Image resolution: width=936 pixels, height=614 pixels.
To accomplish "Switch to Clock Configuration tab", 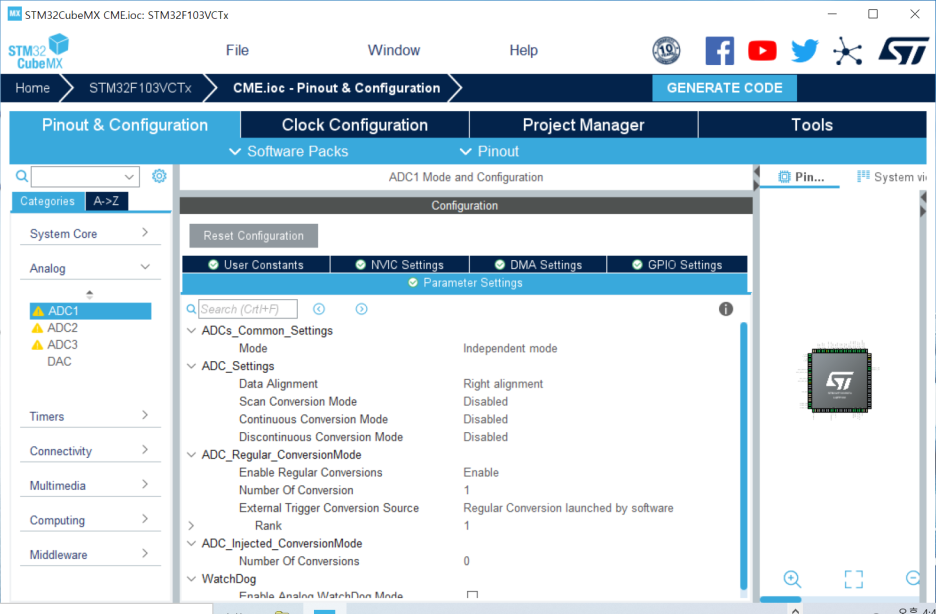I will coord(355,125).
